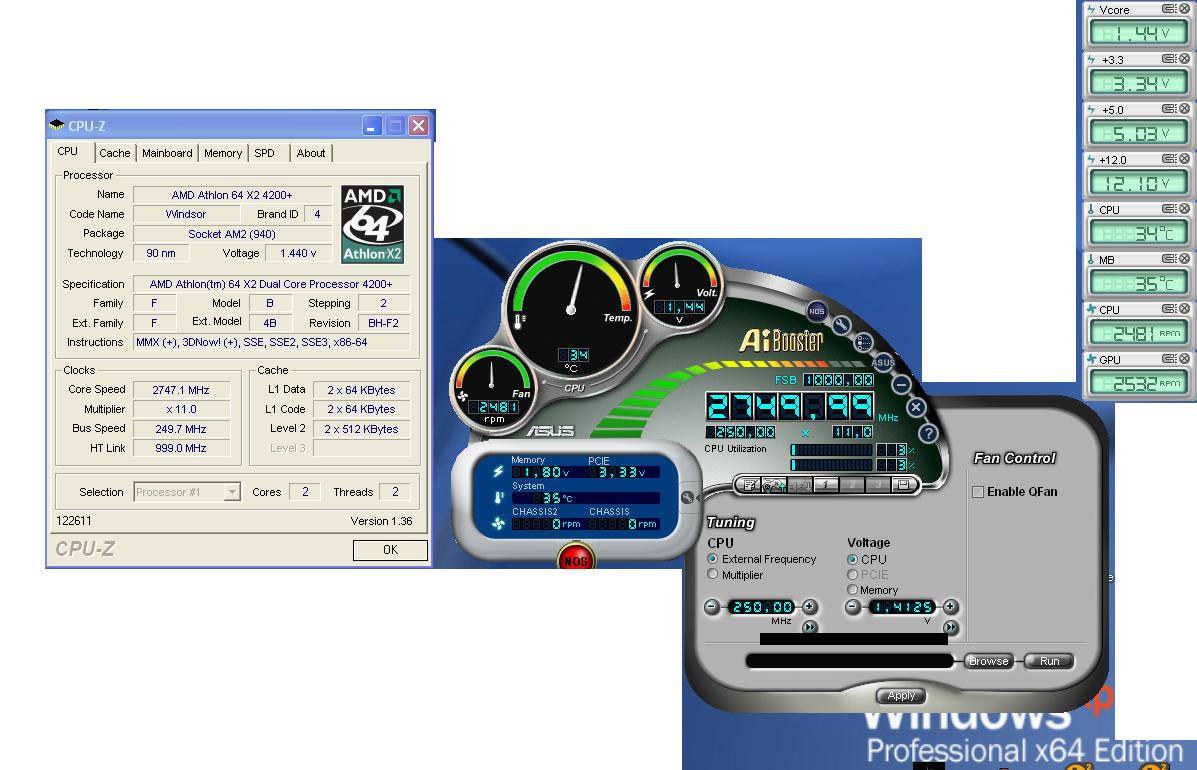Open the Memory tab in CPU-Z

[x=223, y=153]
